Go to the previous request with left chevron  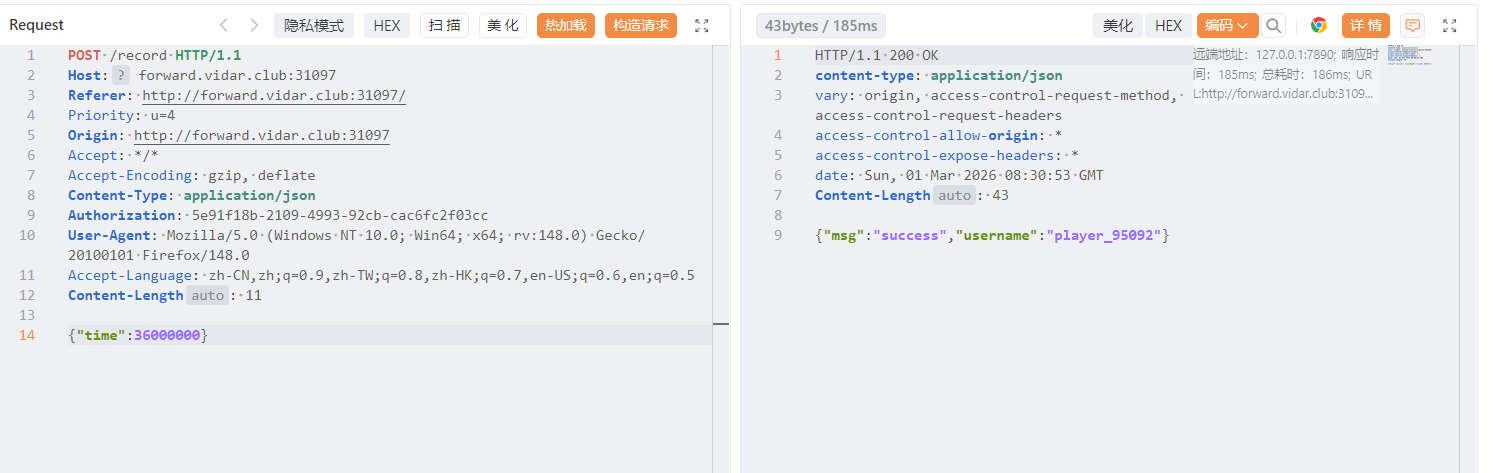tap(224, 26)
